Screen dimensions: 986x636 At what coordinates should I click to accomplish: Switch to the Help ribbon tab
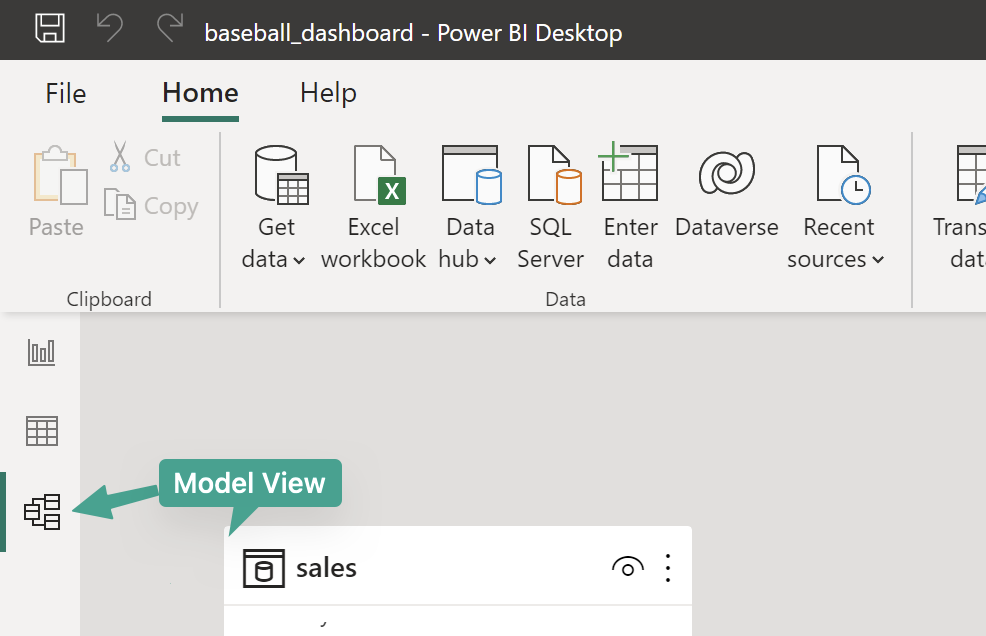coord(328,92)
